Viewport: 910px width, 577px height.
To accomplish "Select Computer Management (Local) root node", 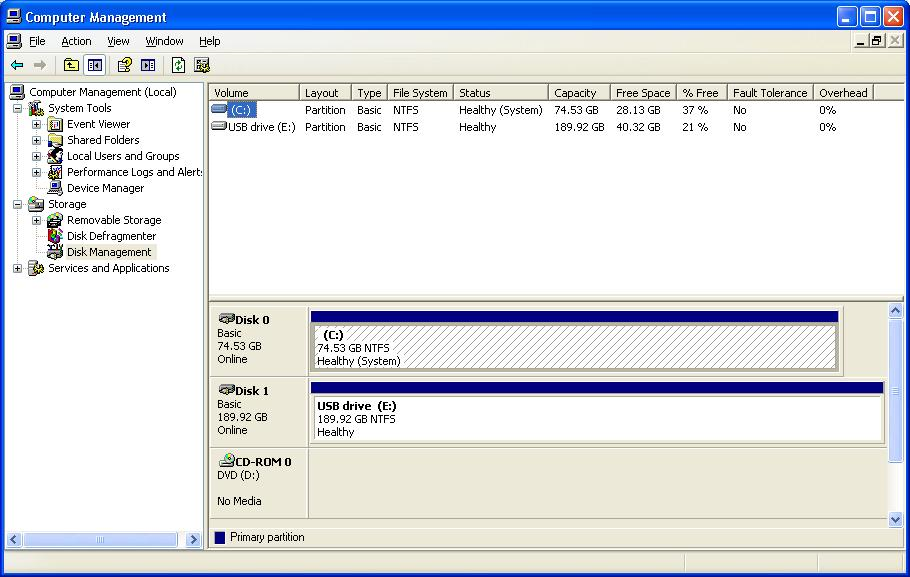I will tap(103, 92).
